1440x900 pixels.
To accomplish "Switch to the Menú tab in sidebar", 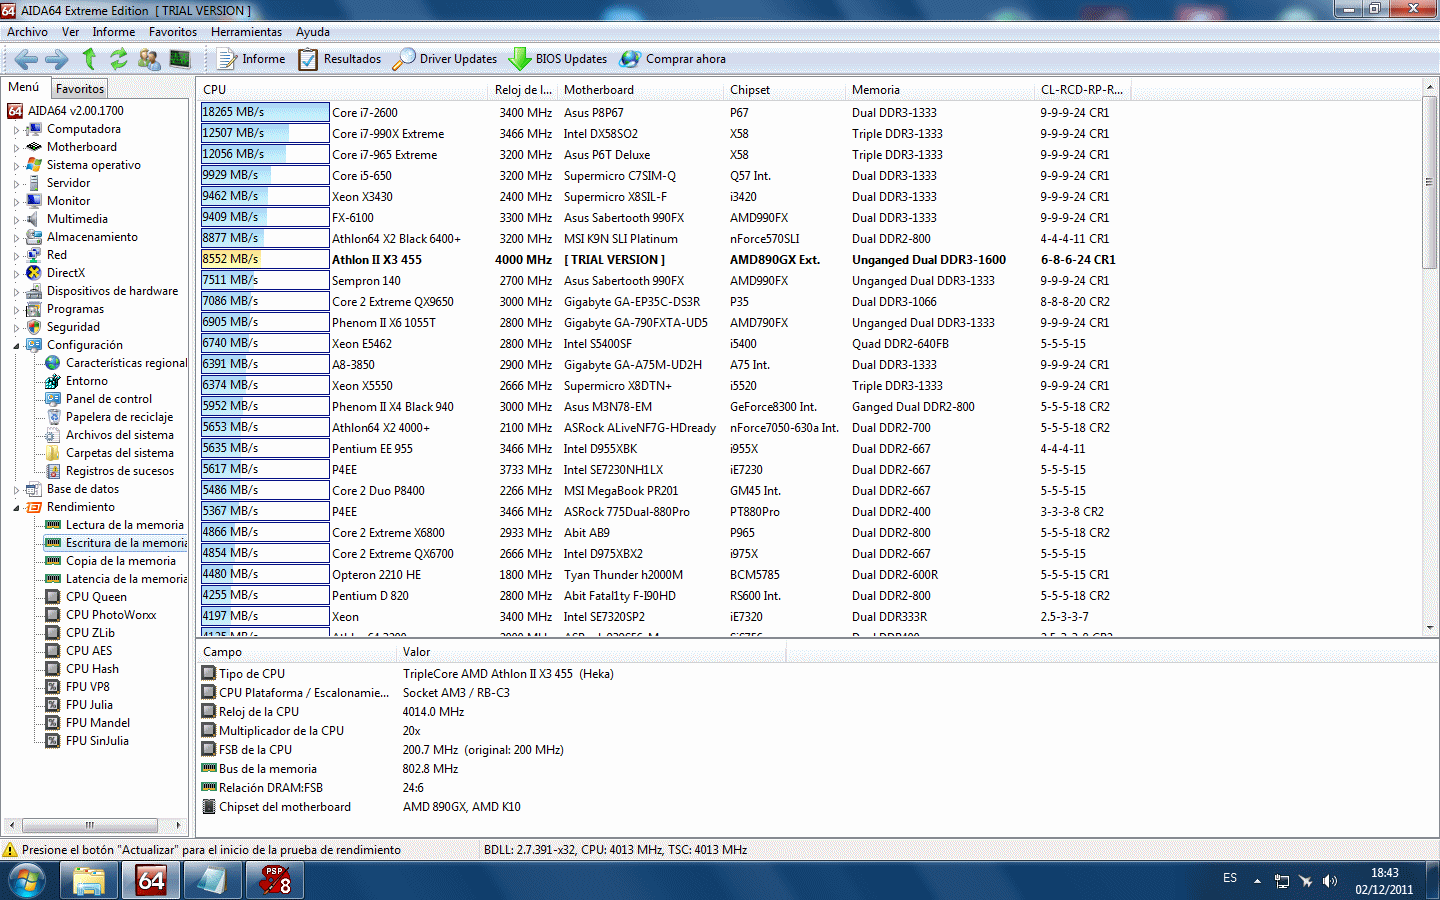I will coord(24,87).
